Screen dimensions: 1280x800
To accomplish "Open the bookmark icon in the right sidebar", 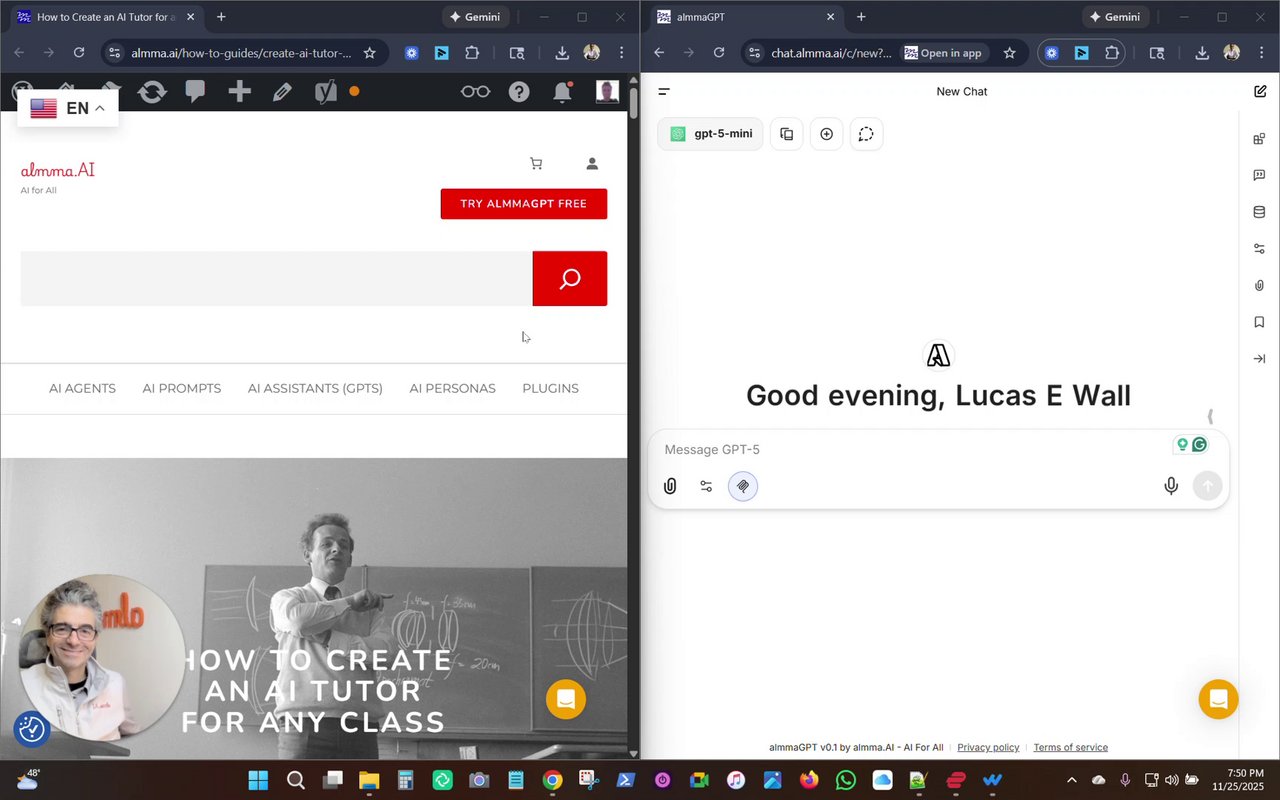I will pos(1259,322).
